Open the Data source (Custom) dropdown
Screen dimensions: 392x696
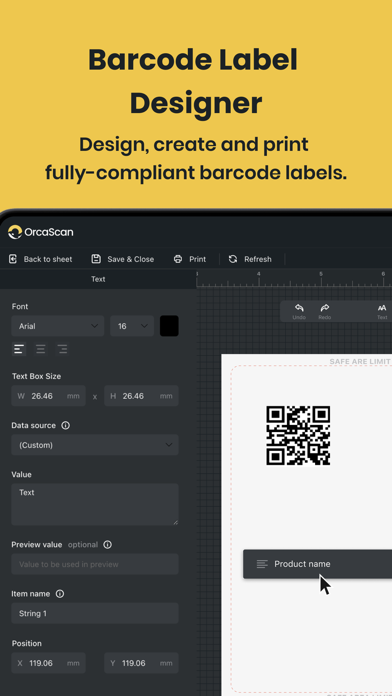tap(95, 445)
